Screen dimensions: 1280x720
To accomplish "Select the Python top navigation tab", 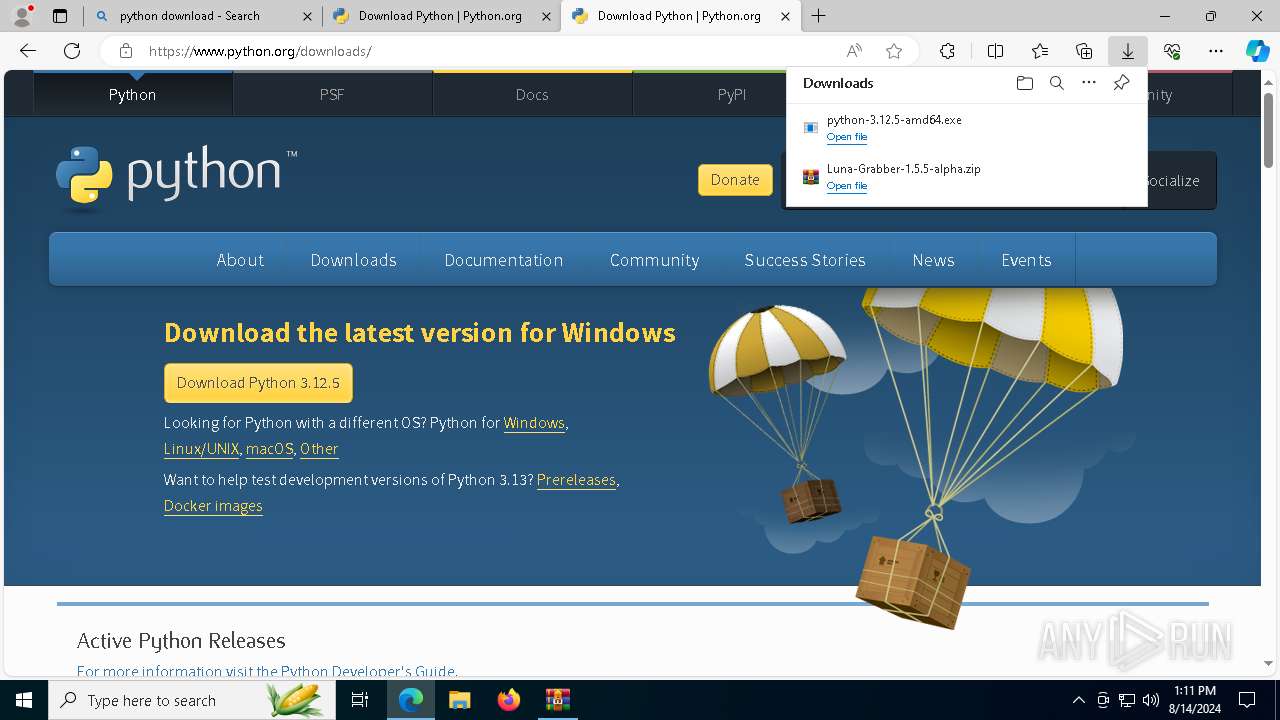I will click(133, 94).
